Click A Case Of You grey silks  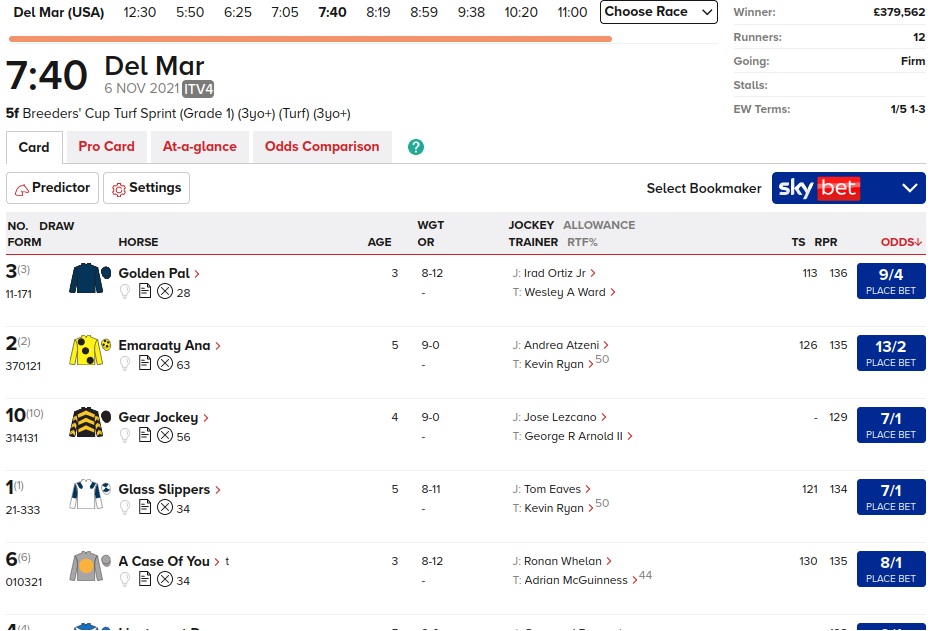[x=90, y=566]
